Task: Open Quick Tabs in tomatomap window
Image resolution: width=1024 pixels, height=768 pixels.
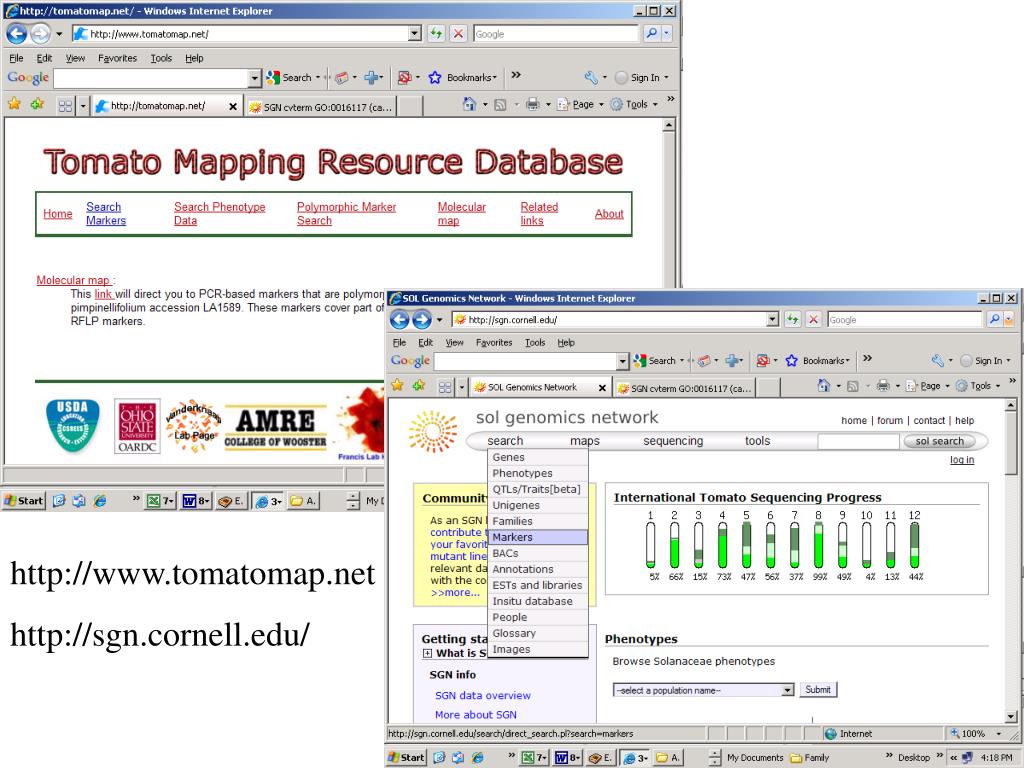Action: (65, 106)
